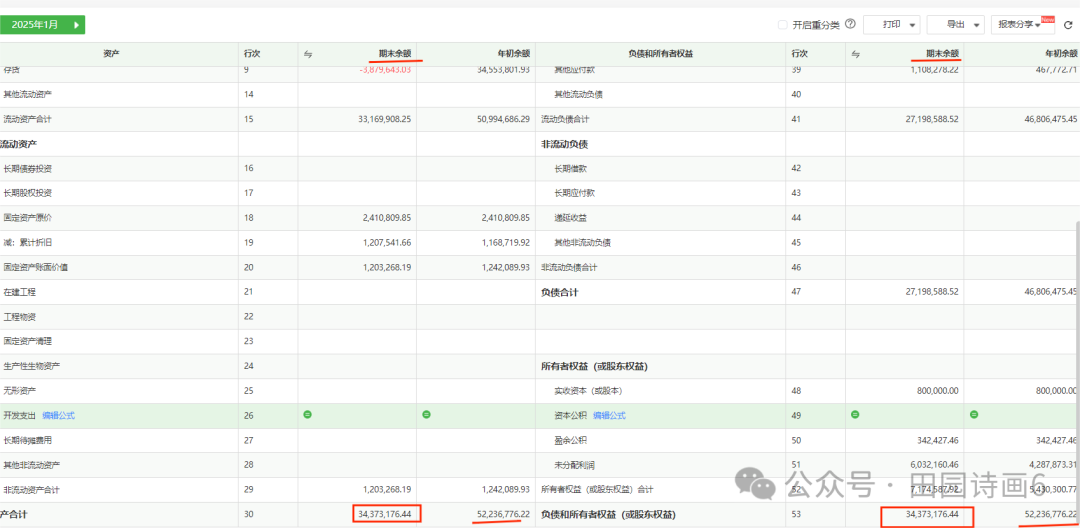Click green equals icon in 资本公积 期末余额 cell
Screen dimensions: 1080x528
[856, 414]
